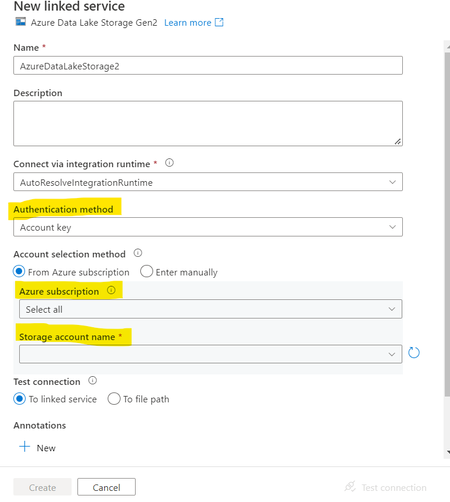
Task: Click the 'Authentication method' label
Action: coord(63,209)
